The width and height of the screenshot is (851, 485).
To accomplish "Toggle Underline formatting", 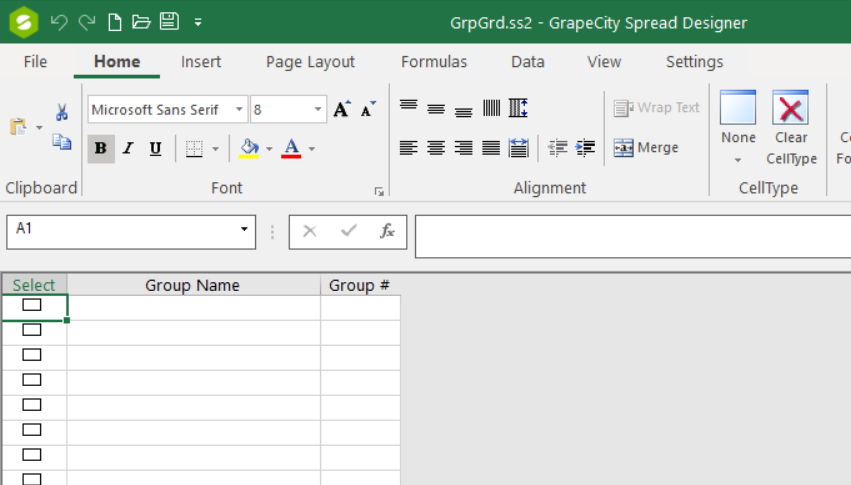I will click(x=155, y=148).
